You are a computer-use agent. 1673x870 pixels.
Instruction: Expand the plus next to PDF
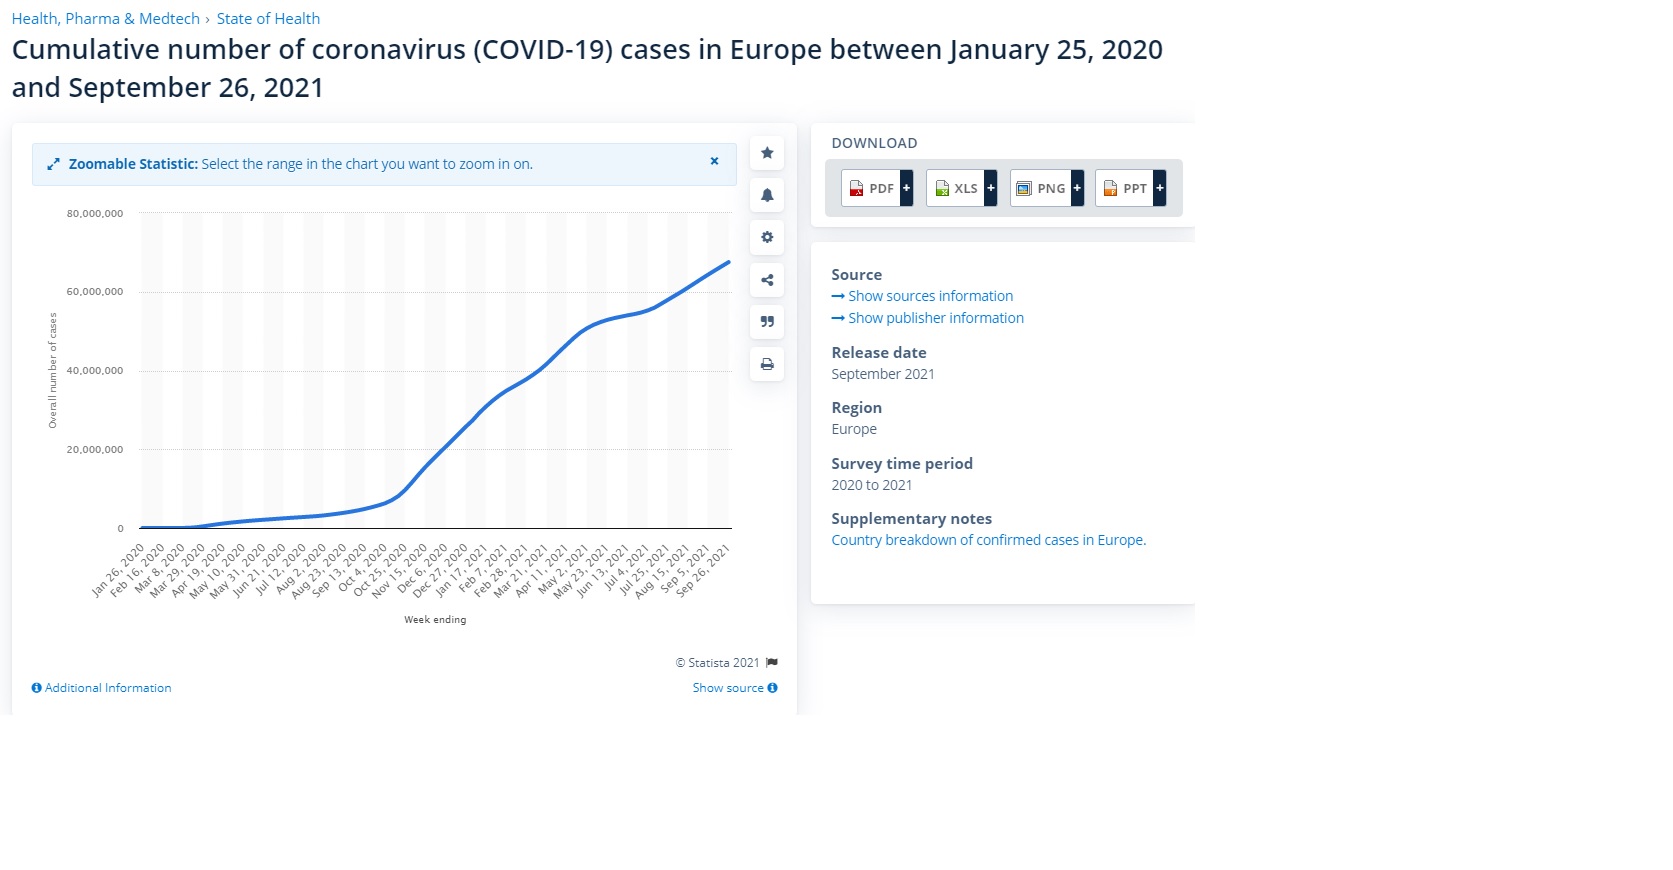906,188
